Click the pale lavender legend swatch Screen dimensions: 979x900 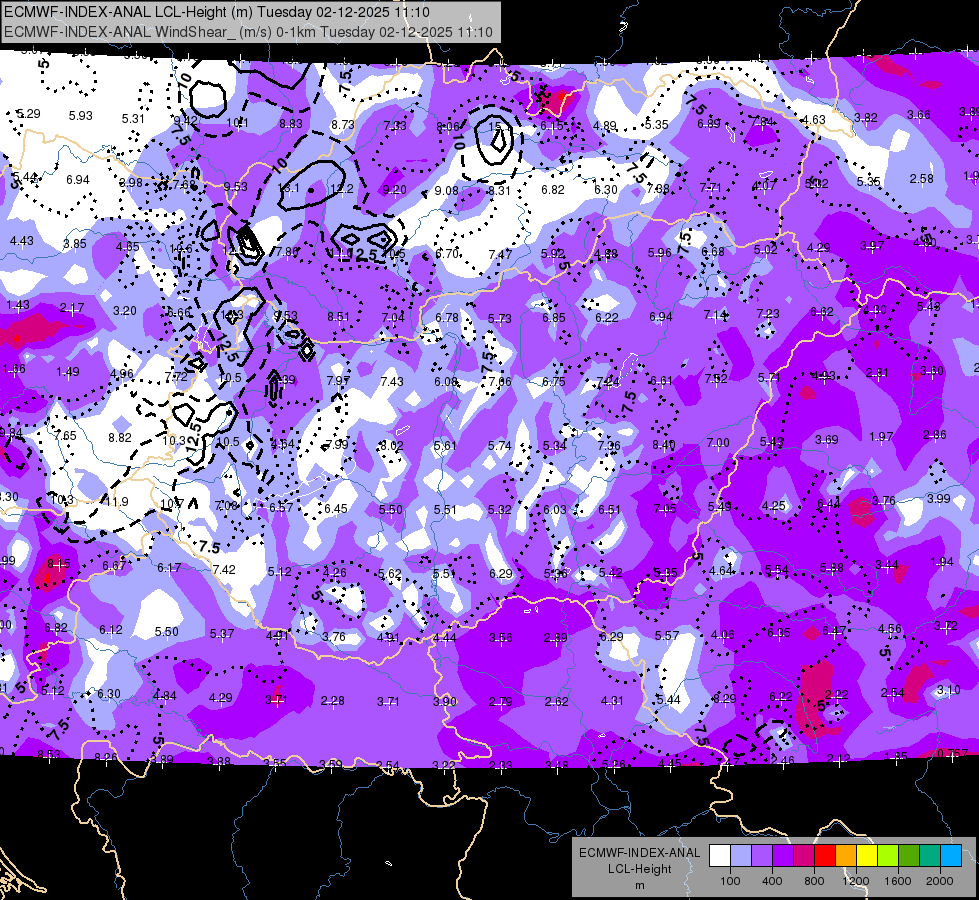[x=741, y=856]
